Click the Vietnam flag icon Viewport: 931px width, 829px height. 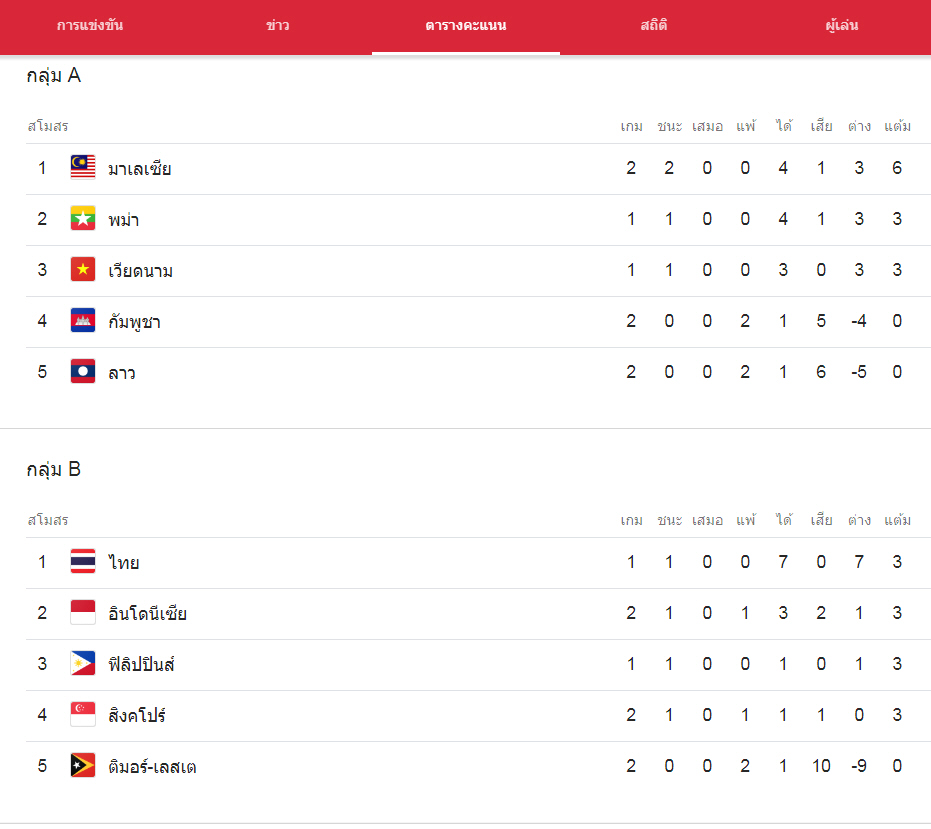pyautogui.click(x=83, y=269)
